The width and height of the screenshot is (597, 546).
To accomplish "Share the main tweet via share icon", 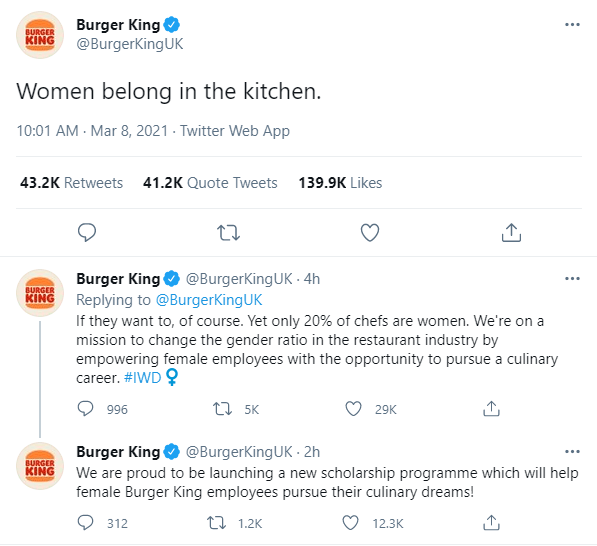I will [x=511, y=233].
